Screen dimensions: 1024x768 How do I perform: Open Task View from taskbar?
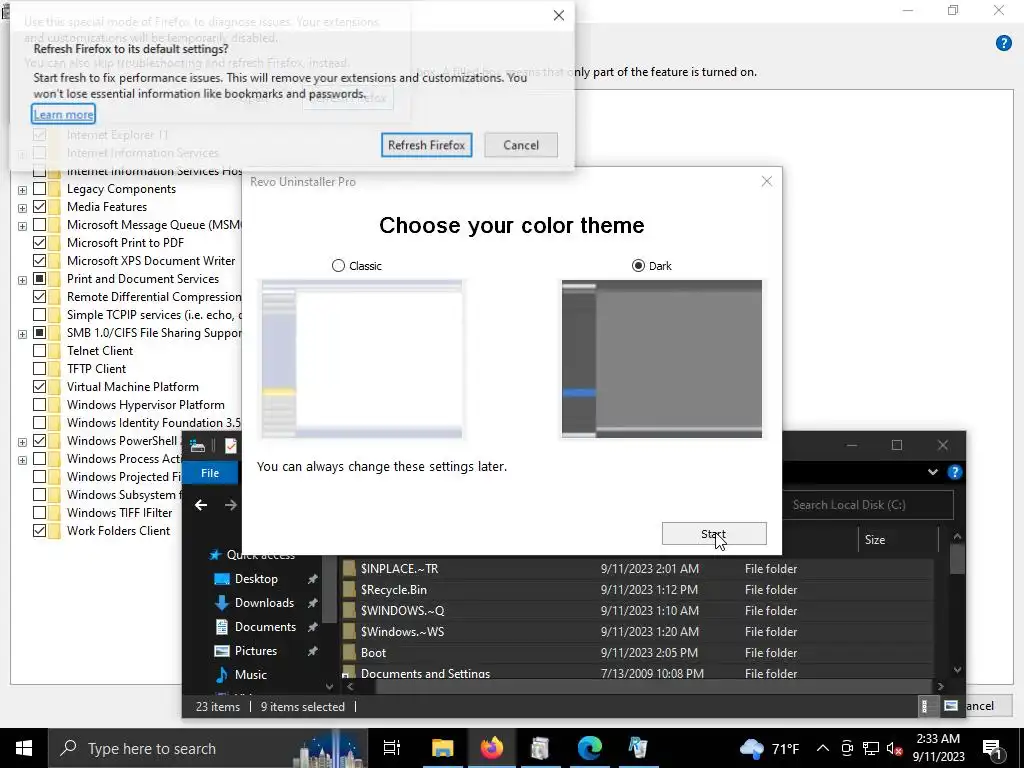[392, 748]
